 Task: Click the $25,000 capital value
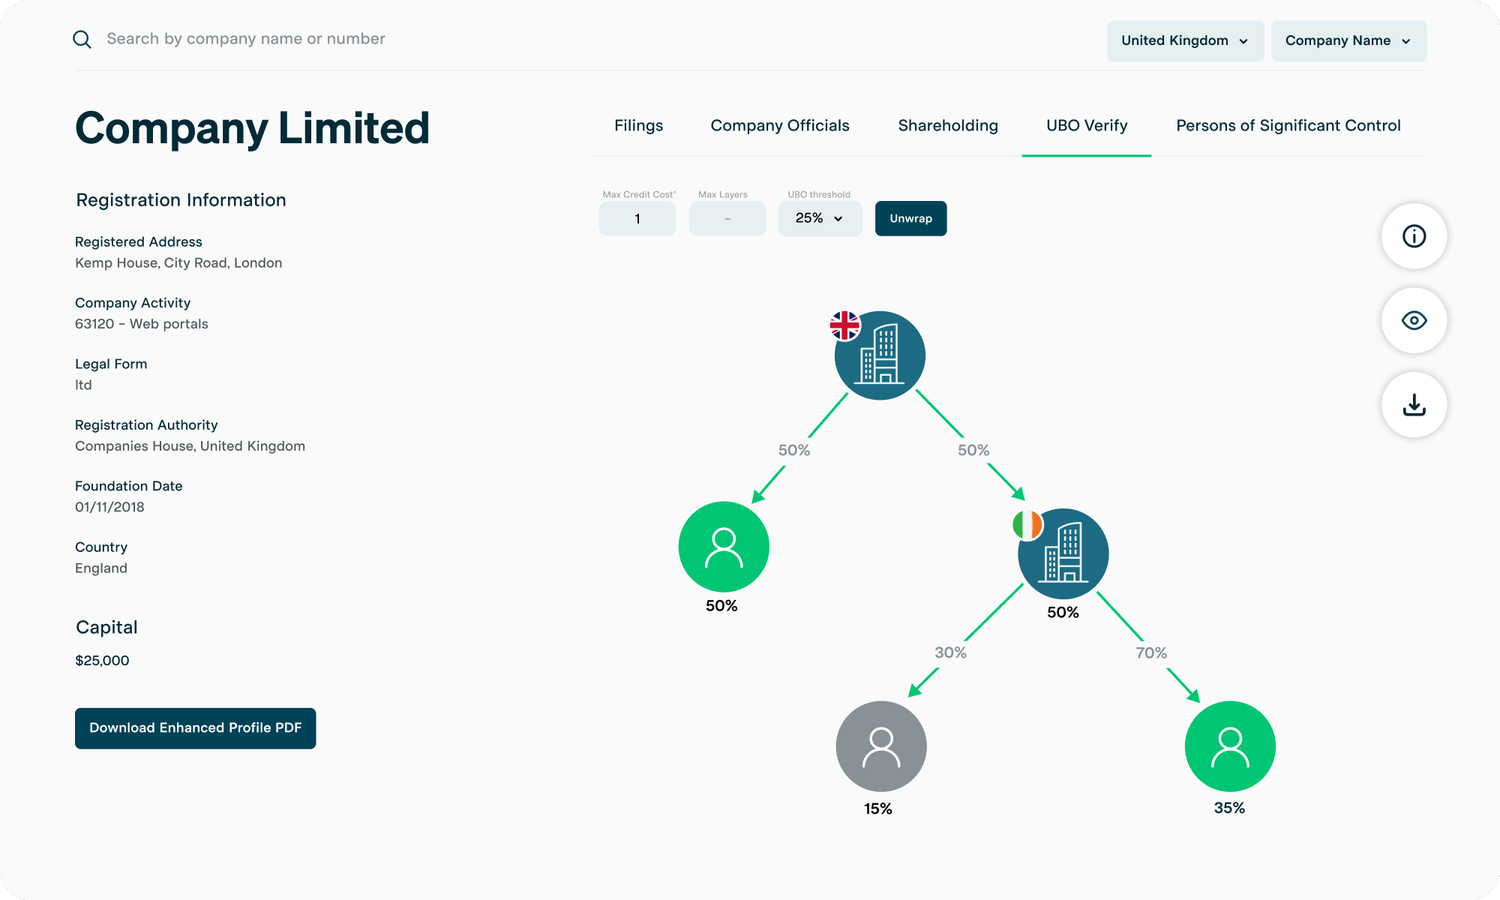coord(102,661)
